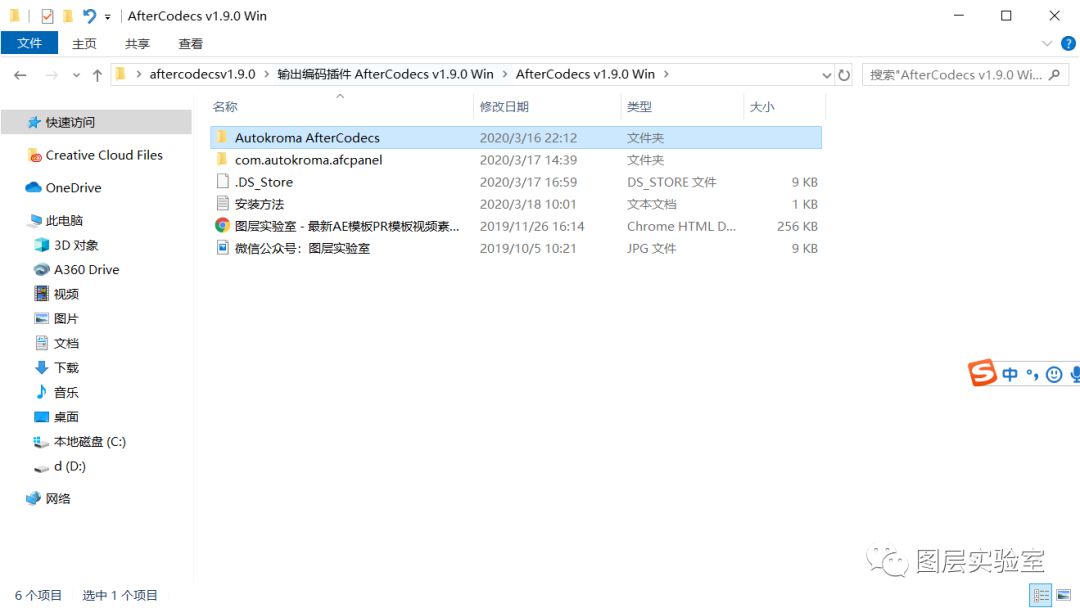Select the 安装方法 text document icon

coord(222,203)
